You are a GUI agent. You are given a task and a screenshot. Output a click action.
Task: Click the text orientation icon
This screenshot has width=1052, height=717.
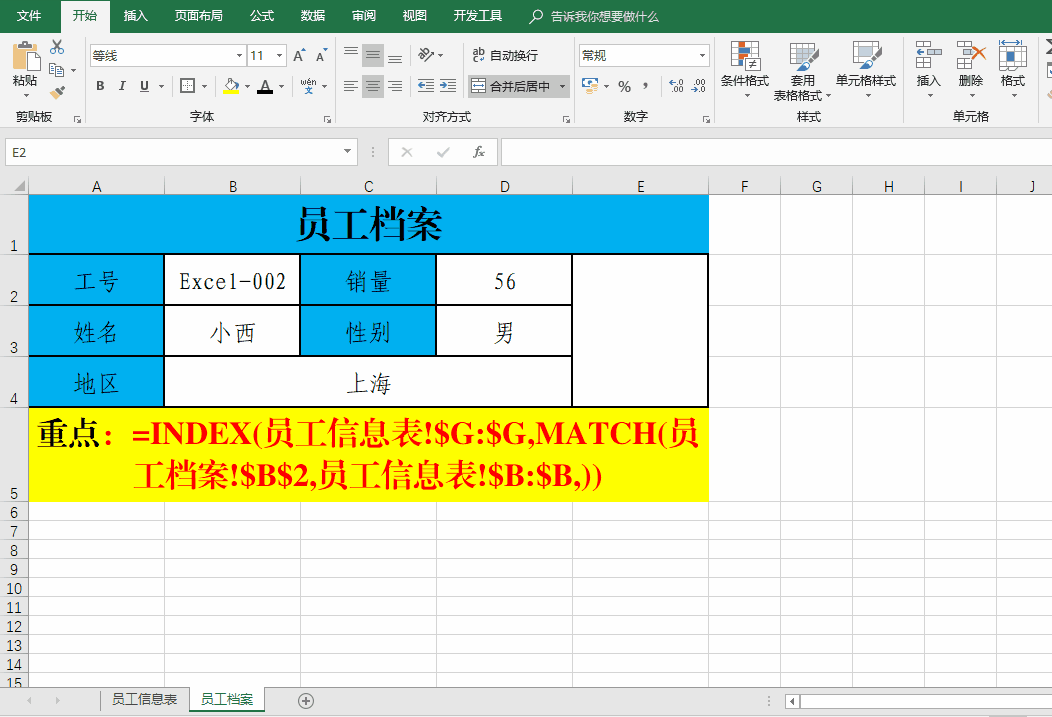(x=426, y=54)
